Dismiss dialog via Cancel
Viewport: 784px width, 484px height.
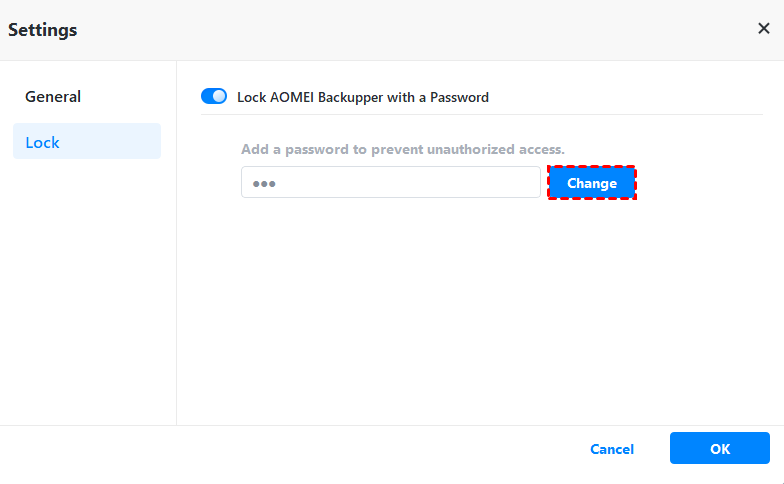pos(612,449)
